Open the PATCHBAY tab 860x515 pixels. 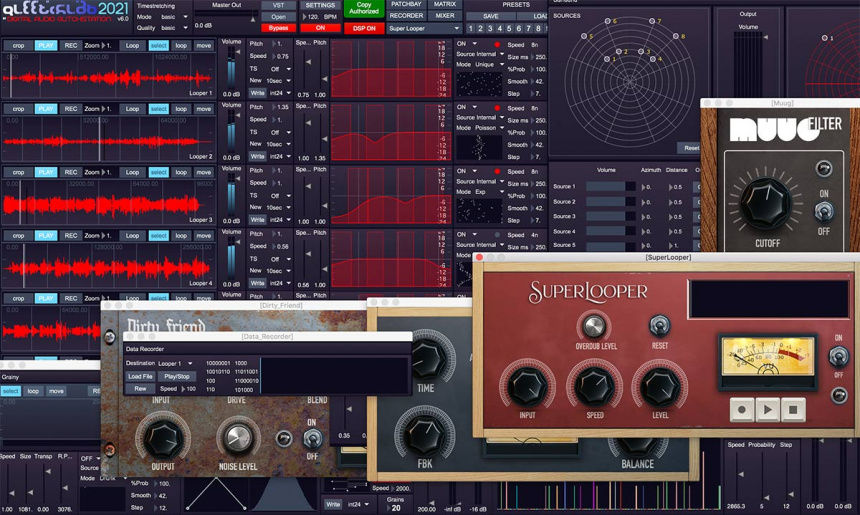[x=406, y=5]
